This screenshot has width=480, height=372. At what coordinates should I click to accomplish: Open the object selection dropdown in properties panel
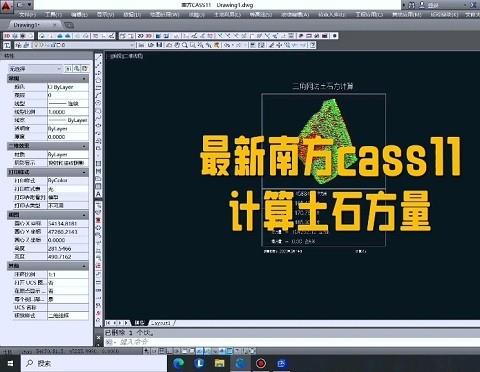pyautogui.click(x=35, y=69)
